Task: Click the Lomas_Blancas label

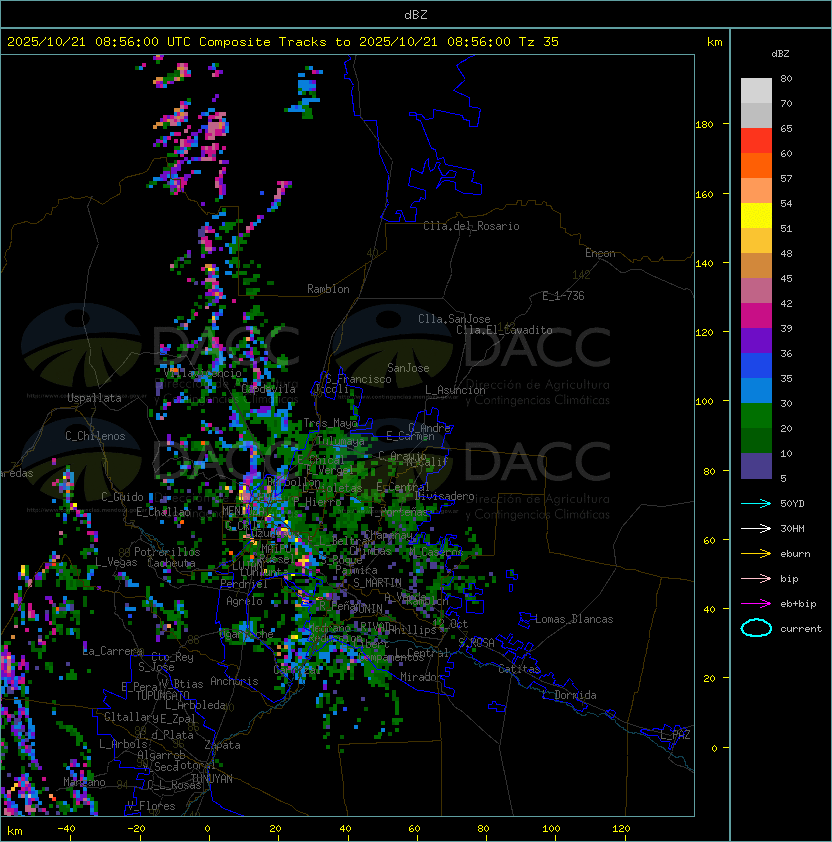Action: click(574, 619)
